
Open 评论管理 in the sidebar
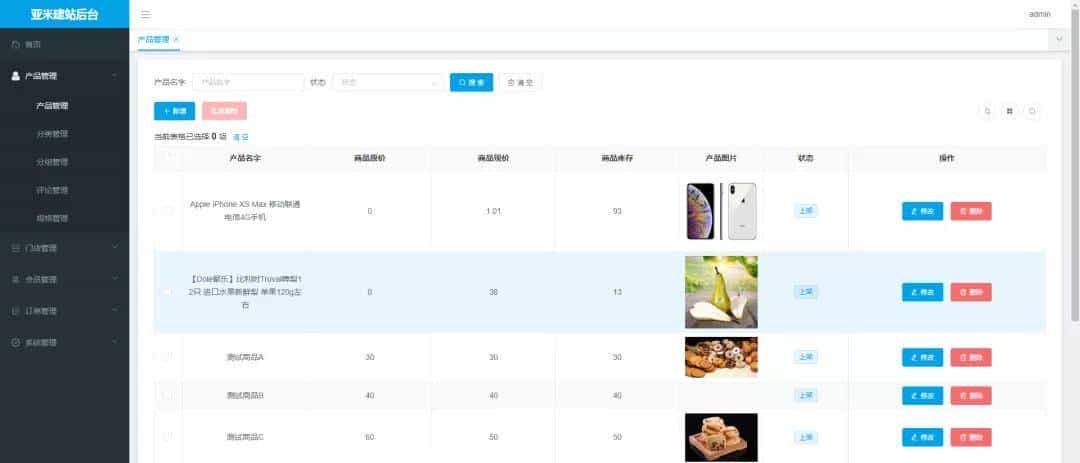pos(64,190)
